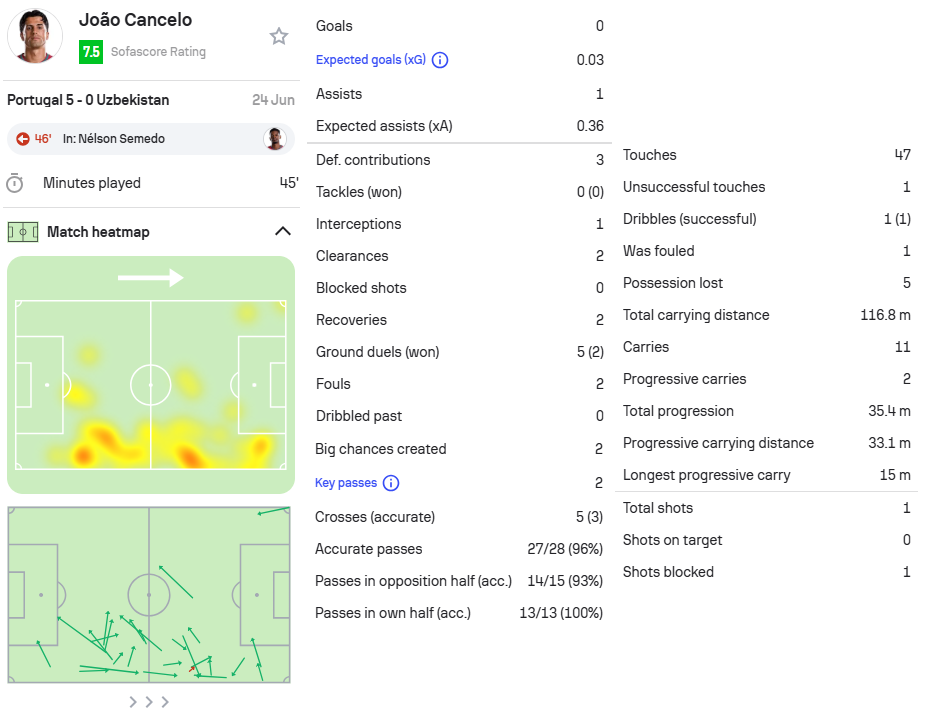Image resolution: width=925 pixels, height=716 pixels.
Task: Collapse the Match heatmap section
Action: (283, 231)
